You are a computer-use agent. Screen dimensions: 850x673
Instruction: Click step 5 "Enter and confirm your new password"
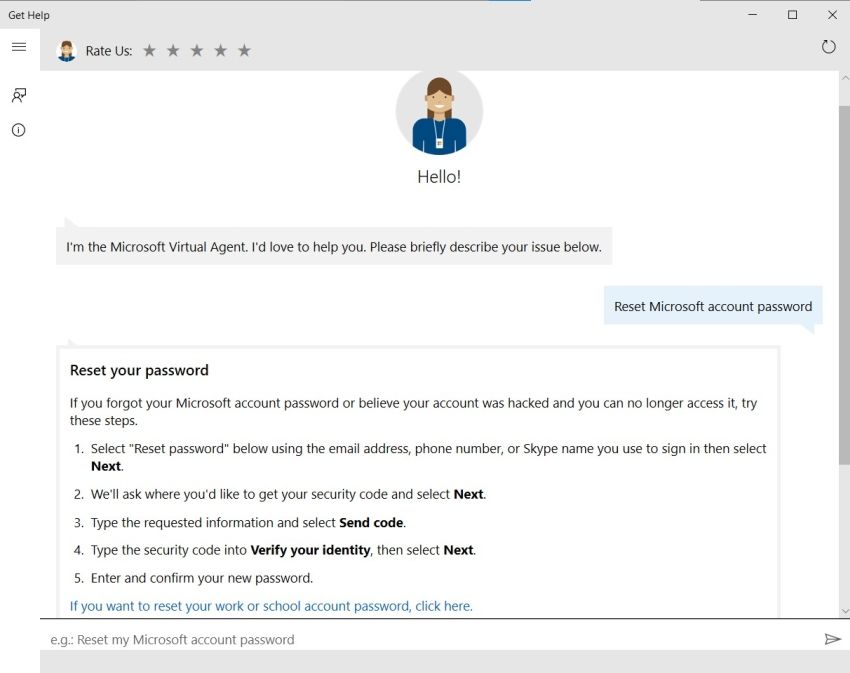(x=202, y=578)
